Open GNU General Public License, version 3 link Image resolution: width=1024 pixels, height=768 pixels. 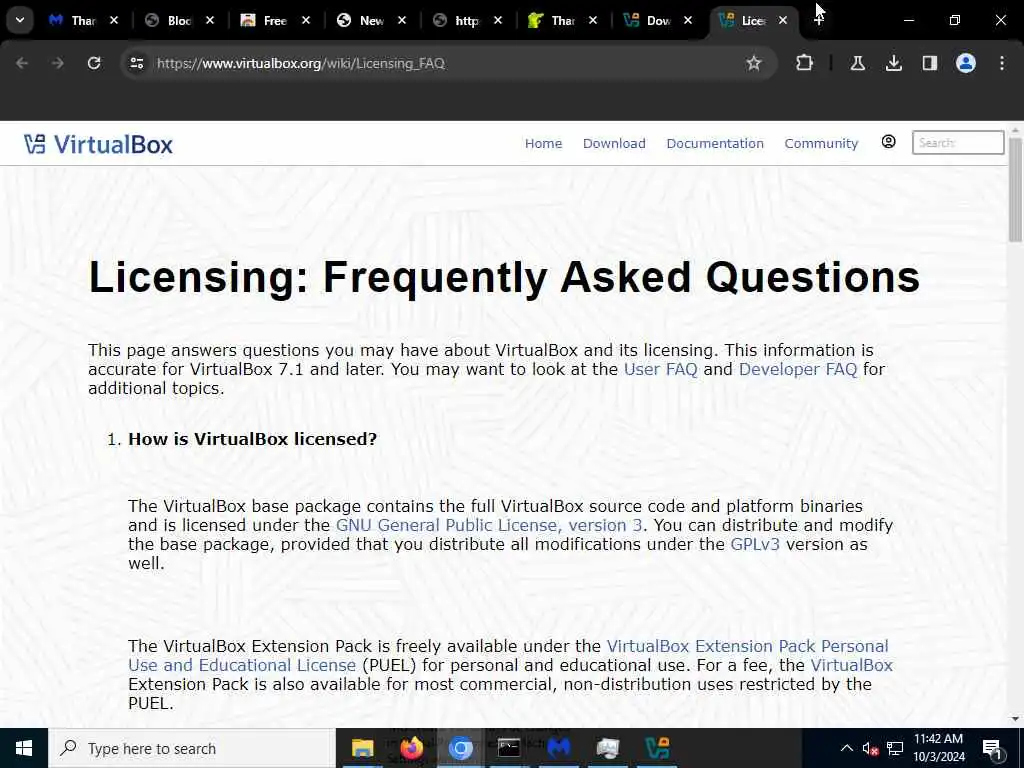point(489,525)
